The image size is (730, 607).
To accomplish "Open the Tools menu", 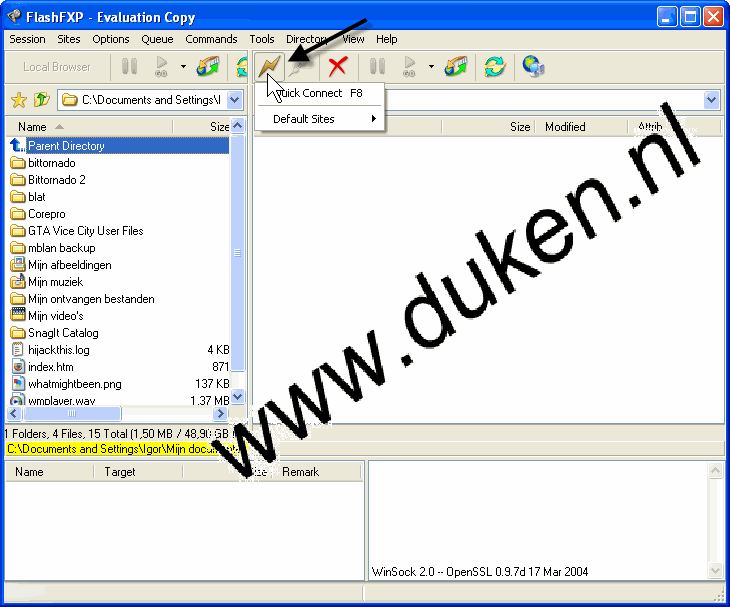I will click(x=262, y=39).
